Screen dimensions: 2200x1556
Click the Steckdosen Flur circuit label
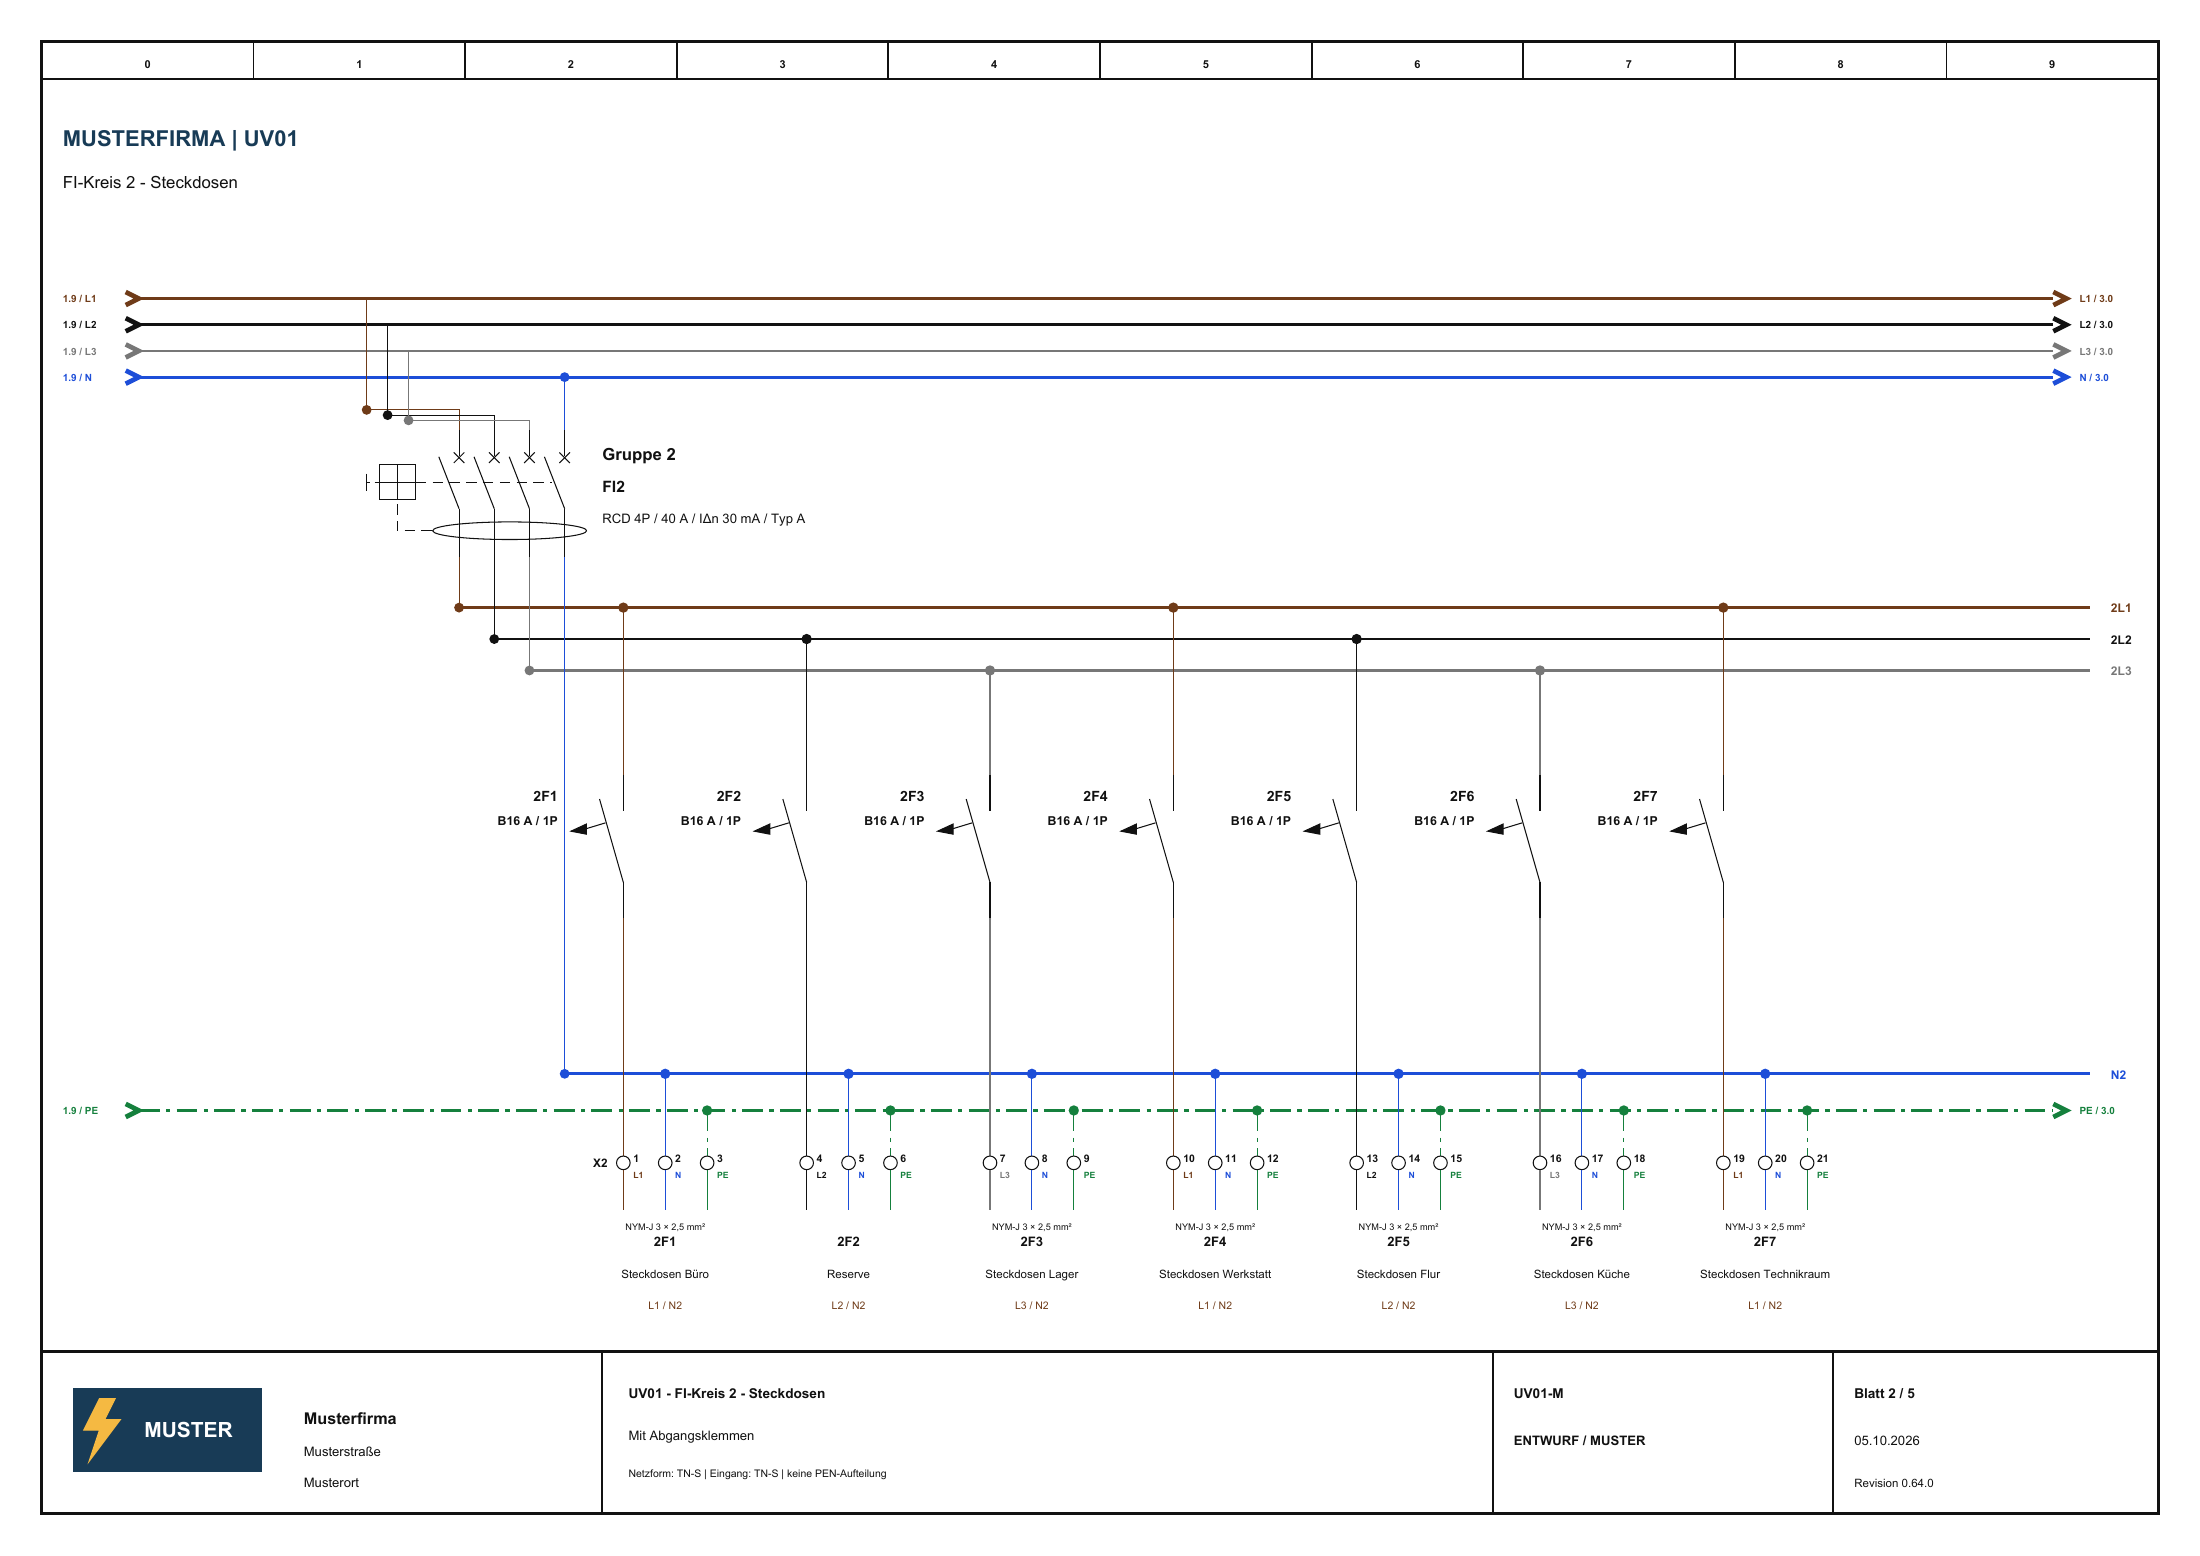pos(1398,1274)
